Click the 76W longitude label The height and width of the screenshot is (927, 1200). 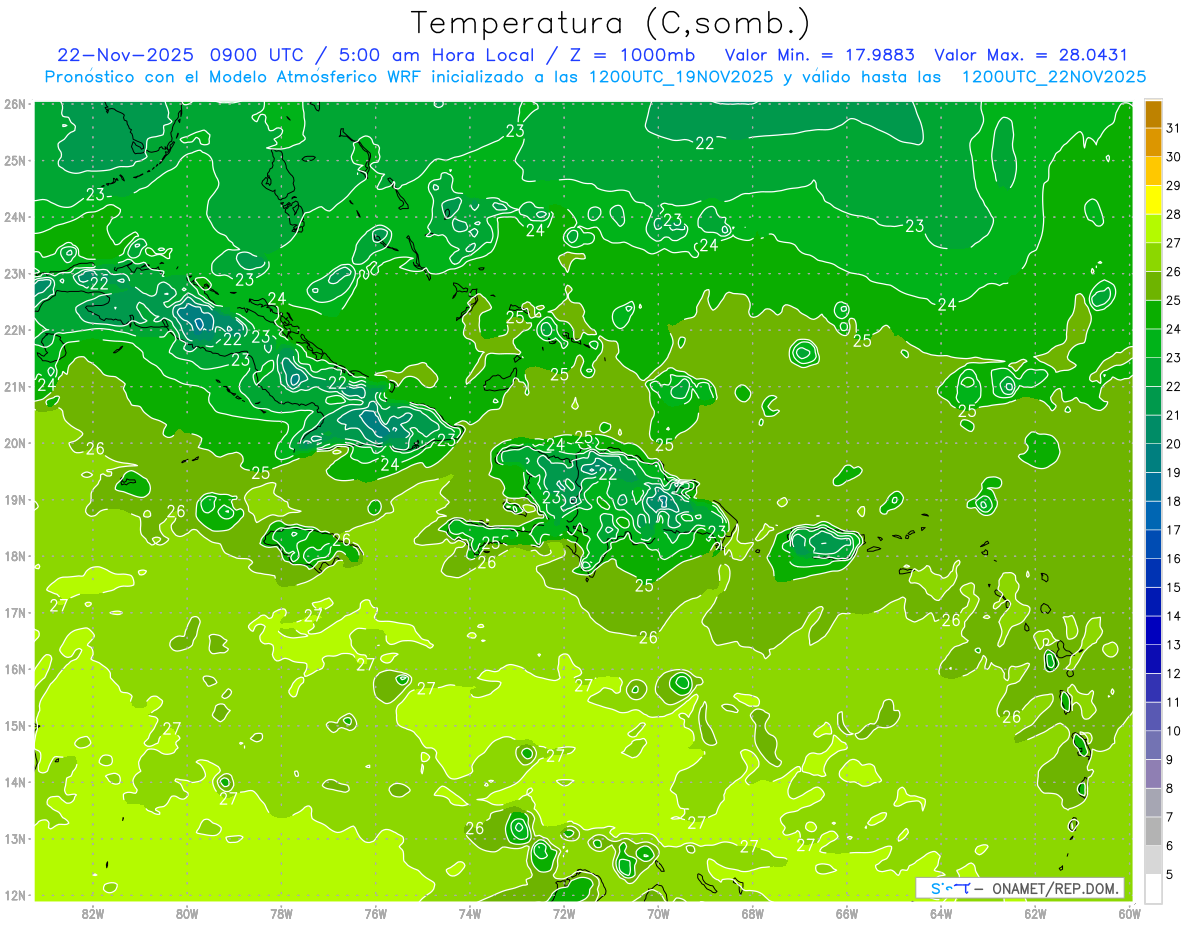(376, 913)
